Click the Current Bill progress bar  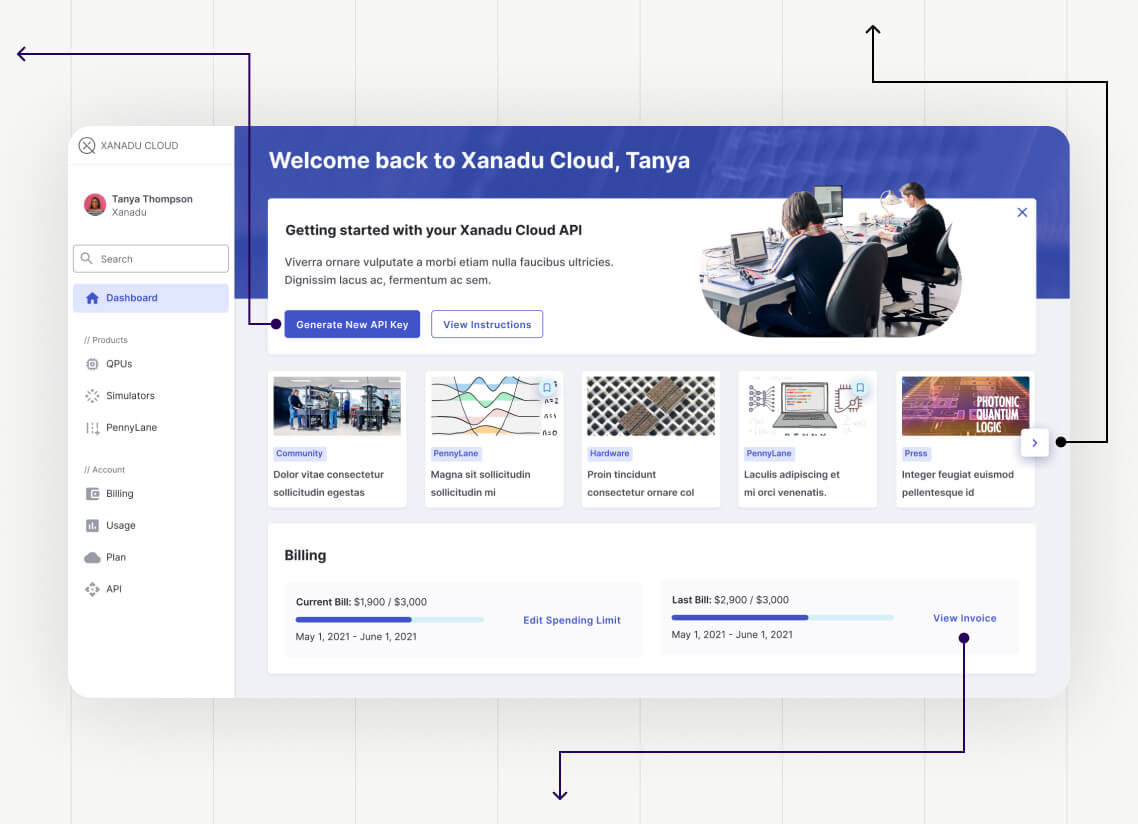coord(390,620)
